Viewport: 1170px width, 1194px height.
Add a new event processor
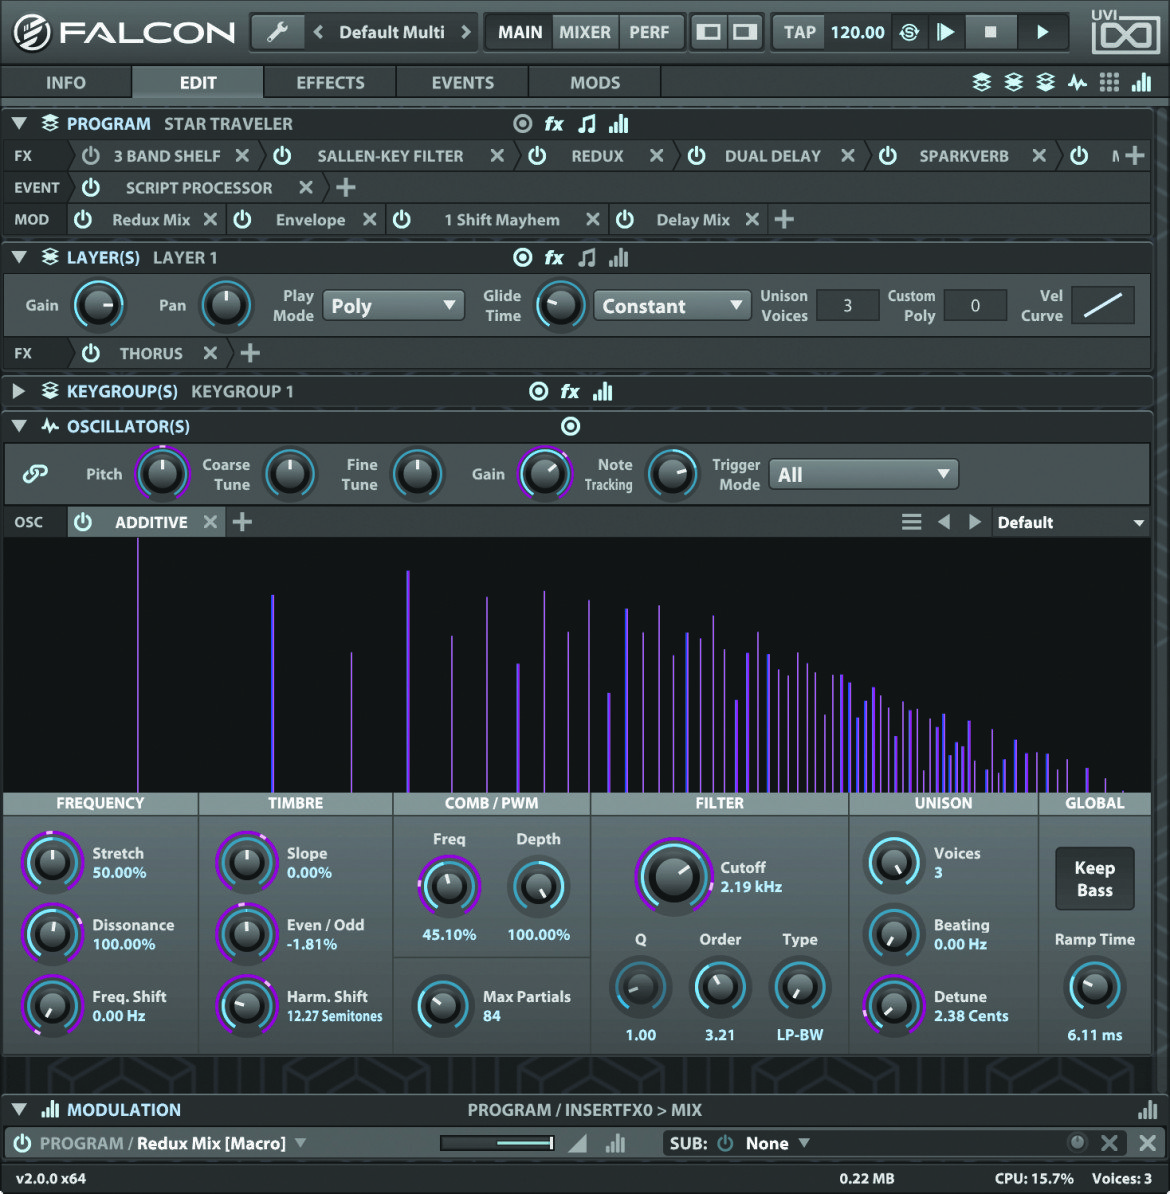pyautogui.click(x=345, y=187)
